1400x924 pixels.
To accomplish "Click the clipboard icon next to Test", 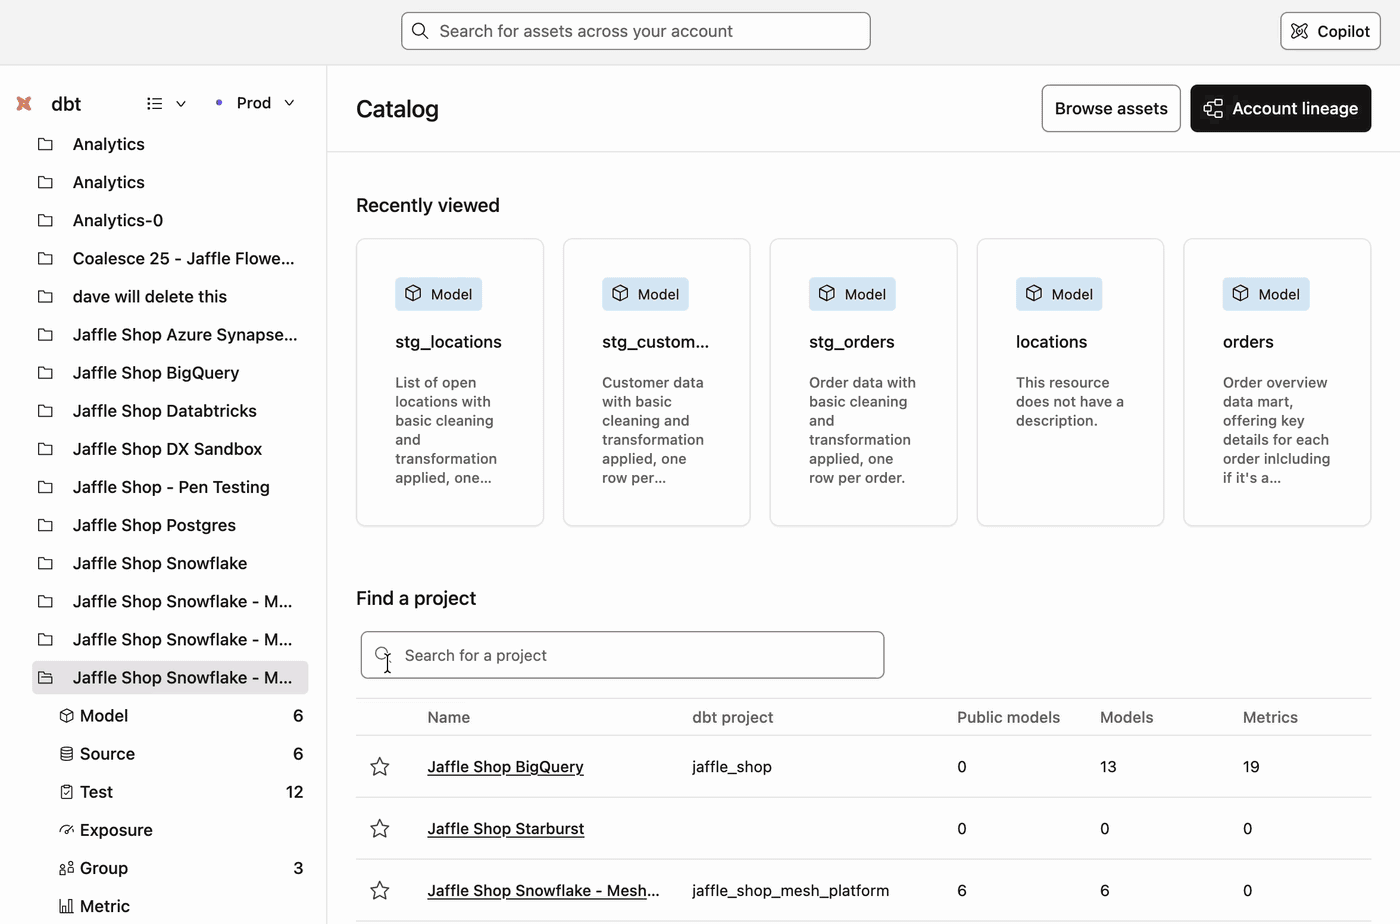I will (x=66, y=792).
